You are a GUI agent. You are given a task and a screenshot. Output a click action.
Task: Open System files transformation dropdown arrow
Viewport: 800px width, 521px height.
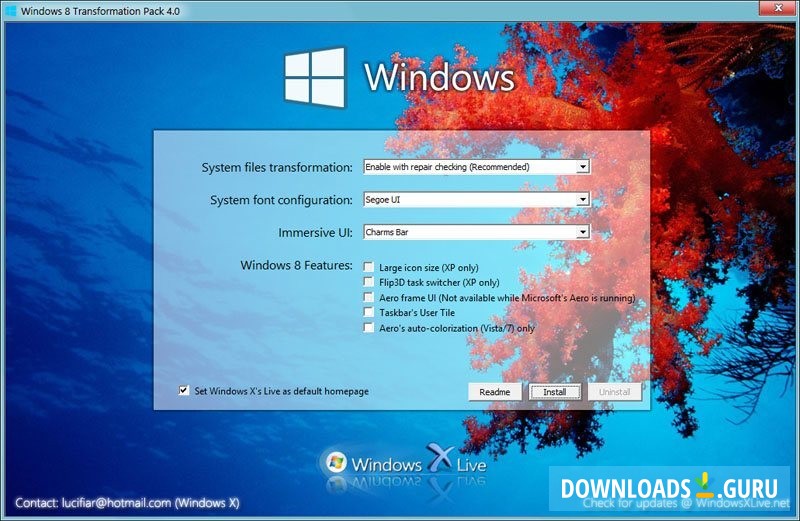pyautogui.click(x=583, y=167)
